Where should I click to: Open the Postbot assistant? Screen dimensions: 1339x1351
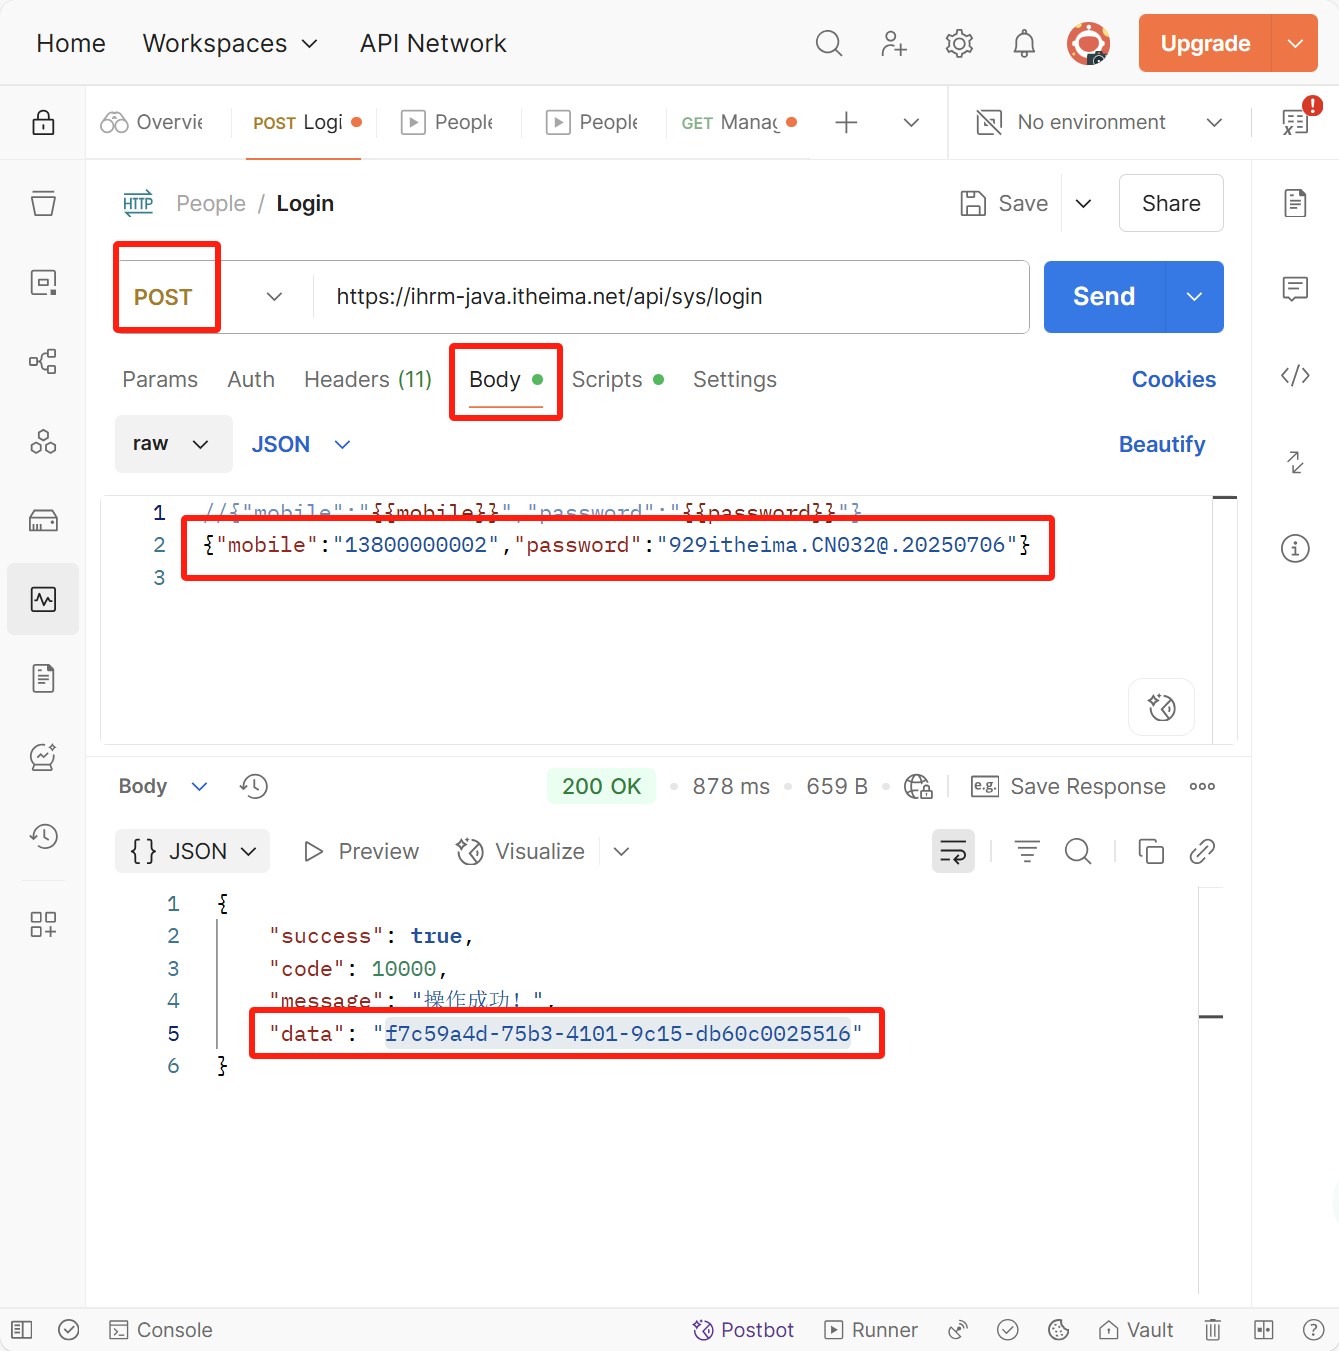click(743, 1329)
